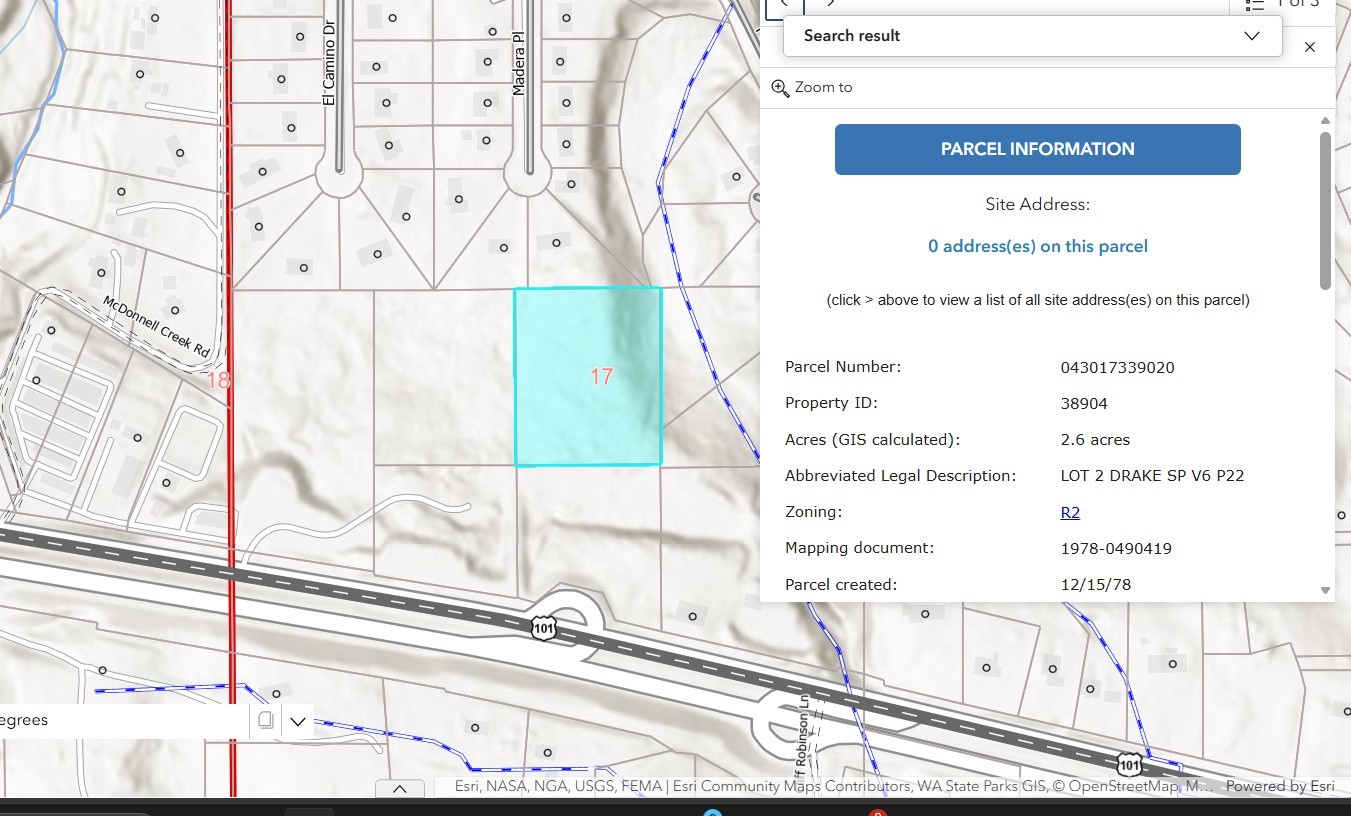Click the popup scroll up arrow
The width and height of the screenshot is (1351, 816).
(x=1326, y=121)
